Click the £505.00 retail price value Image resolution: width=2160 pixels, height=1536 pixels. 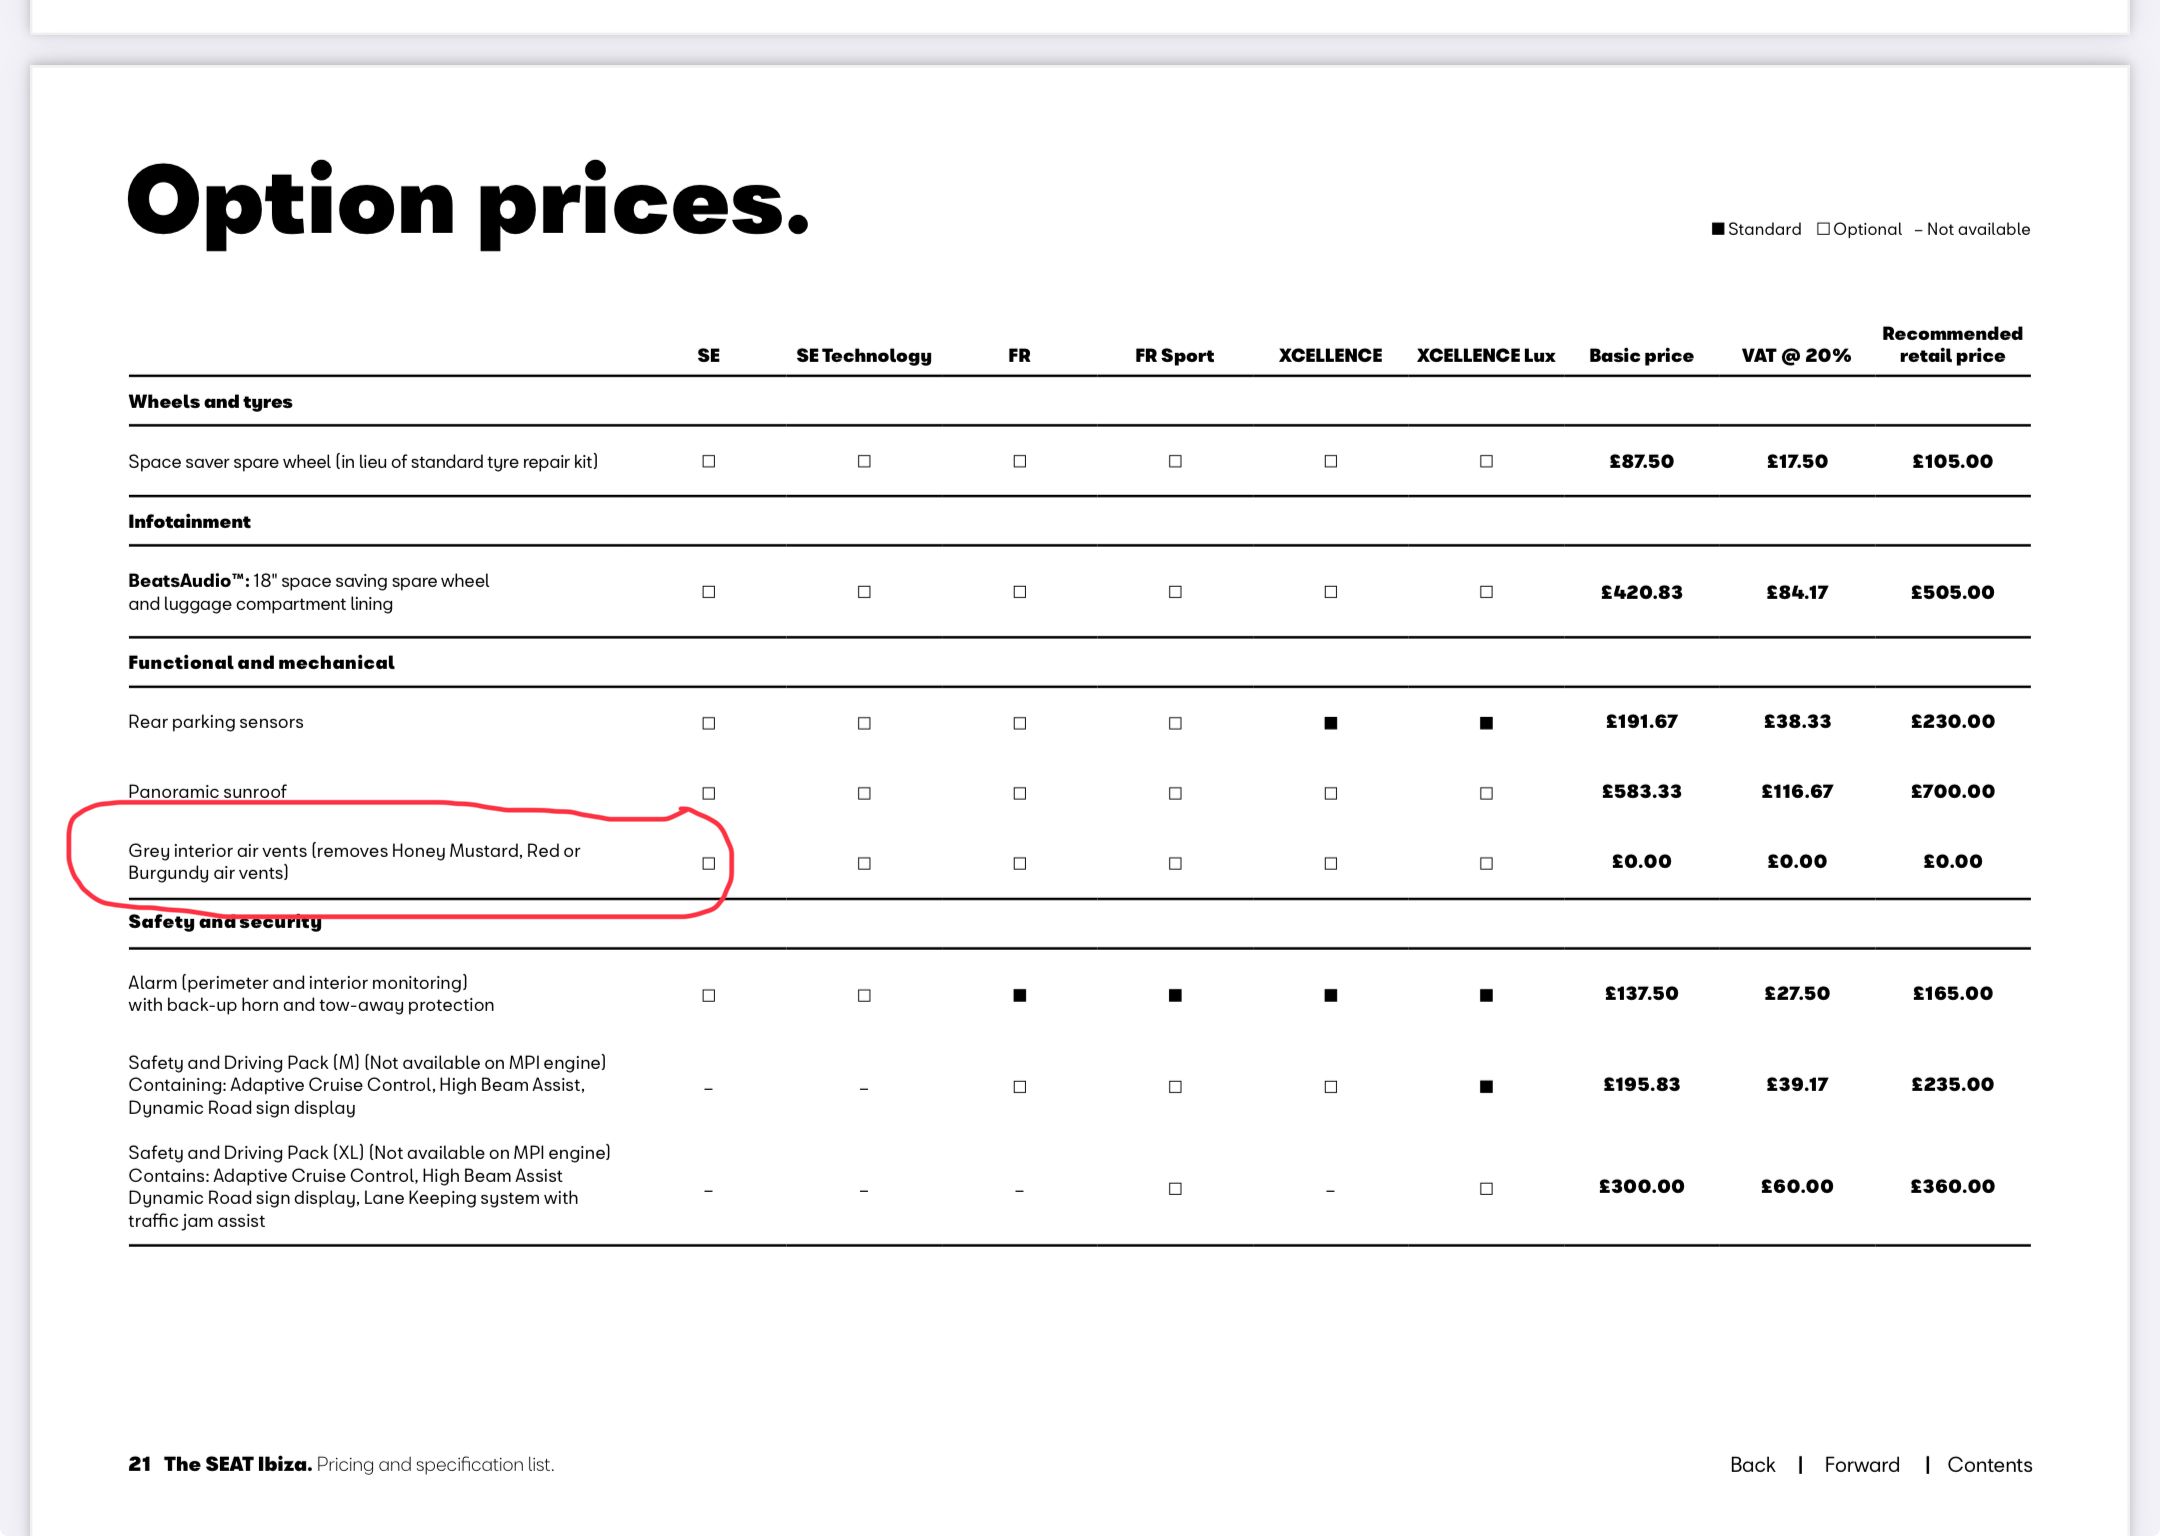(x=1952, y=592)
